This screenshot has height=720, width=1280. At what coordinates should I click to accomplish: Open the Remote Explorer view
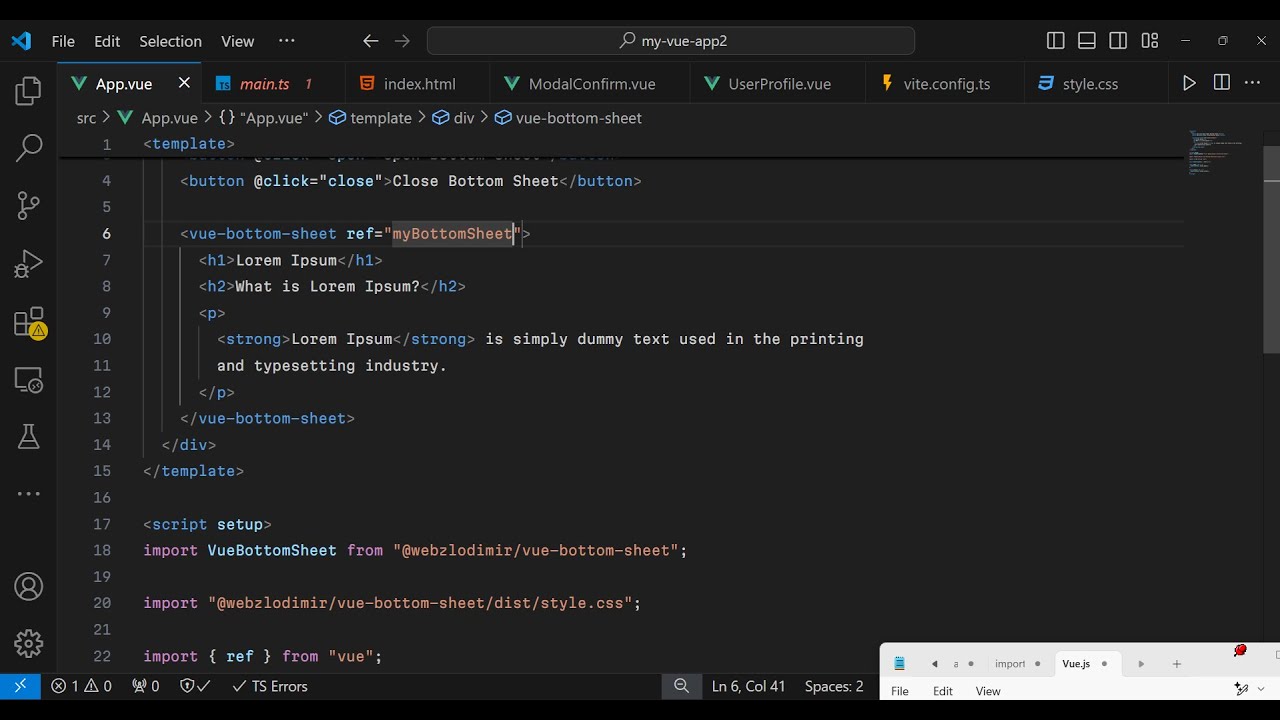click(29, 380)
